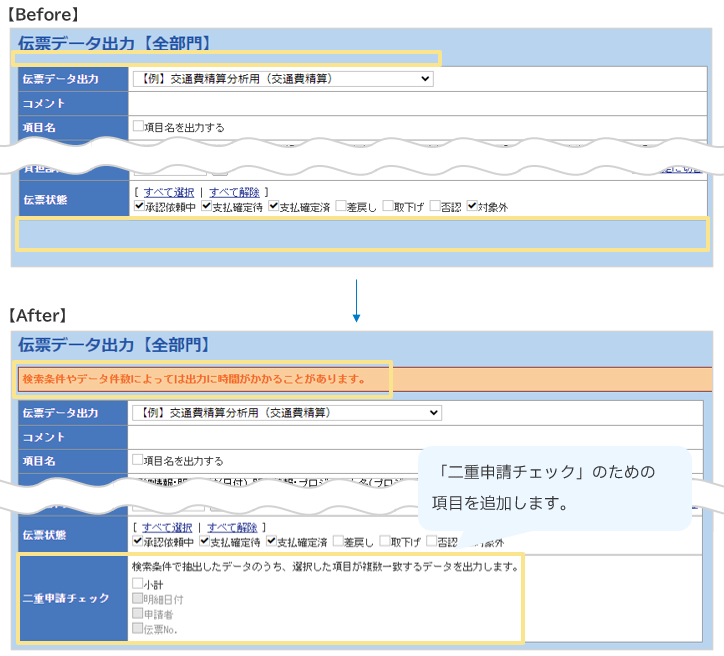
Task: Enable 項目名を出力する checkbox in Before panel
Action: pyautogui.click(x=139, y=127)
